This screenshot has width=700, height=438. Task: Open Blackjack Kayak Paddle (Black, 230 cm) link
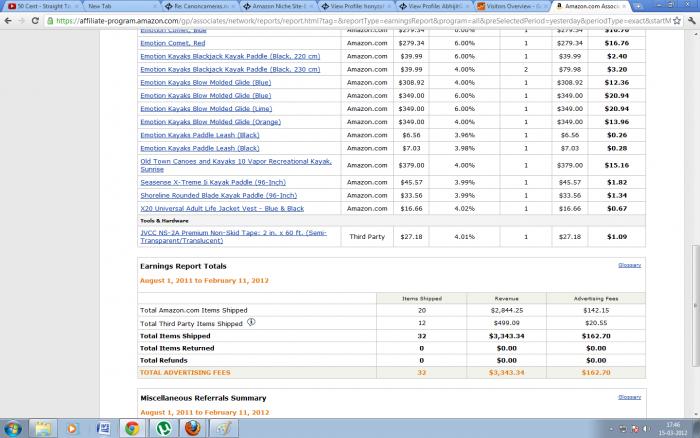click(230, 69)
